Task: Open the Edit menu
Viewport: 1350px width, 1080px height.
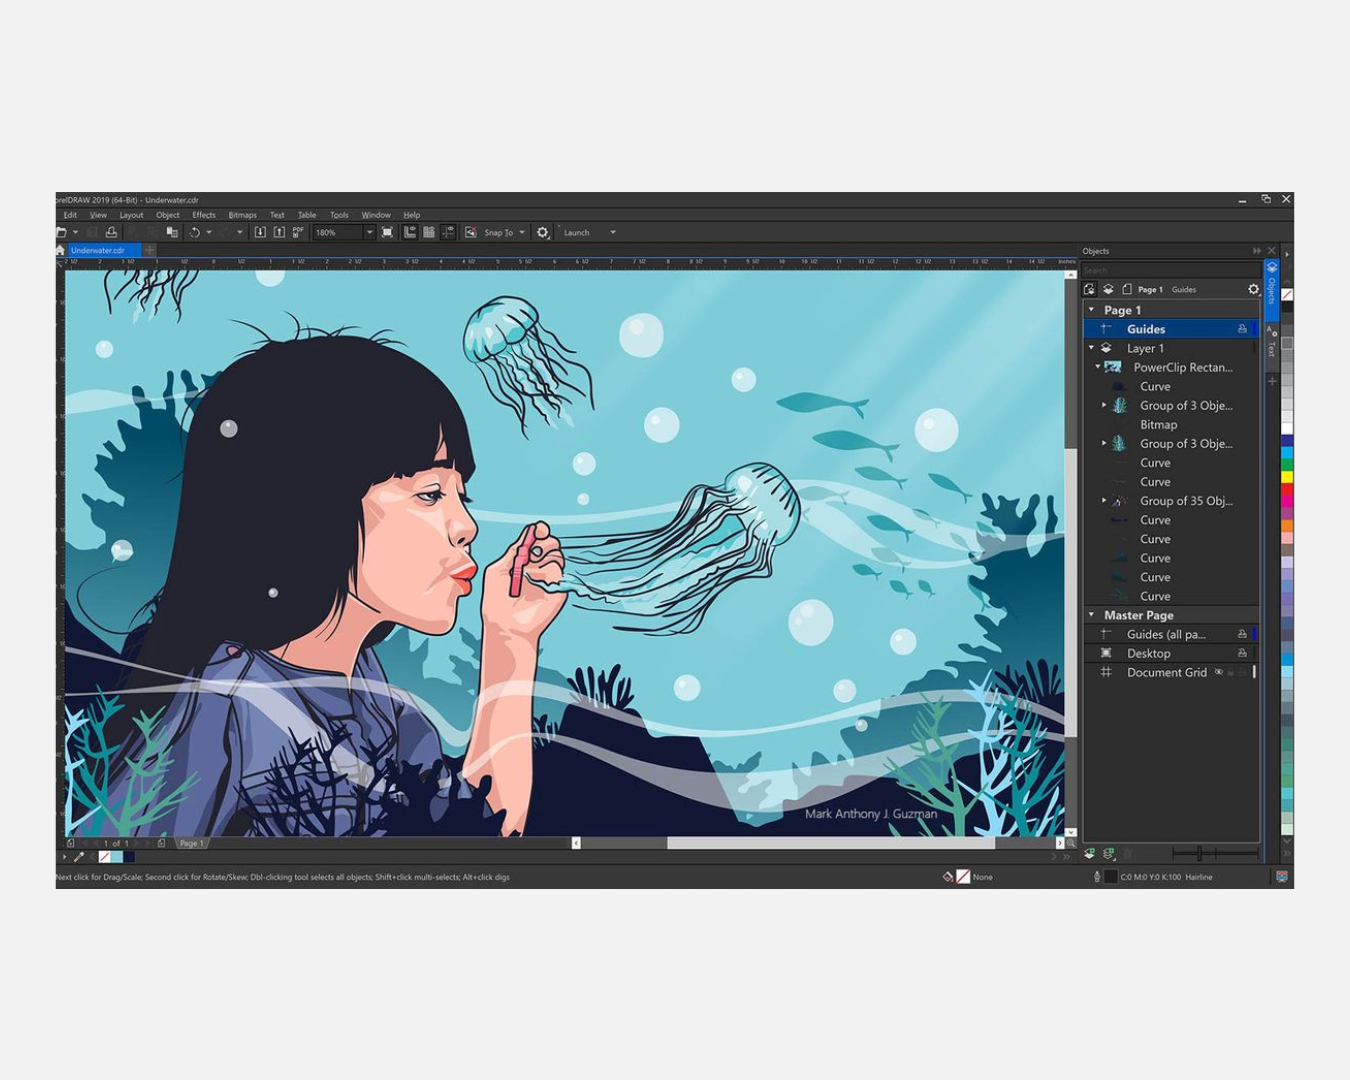Action: click(70, 215)
